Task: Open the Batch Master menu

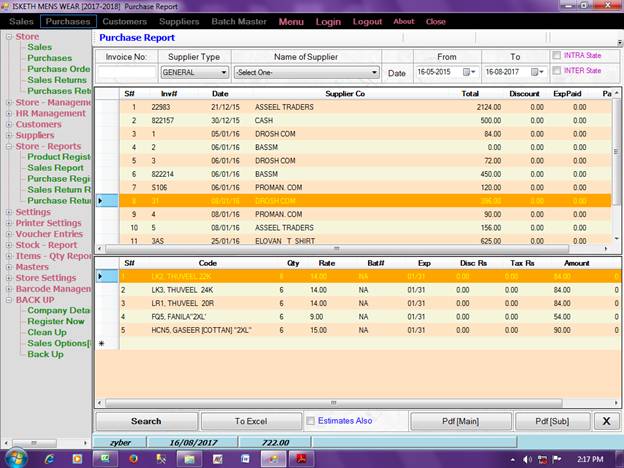Action: point(238,21)
